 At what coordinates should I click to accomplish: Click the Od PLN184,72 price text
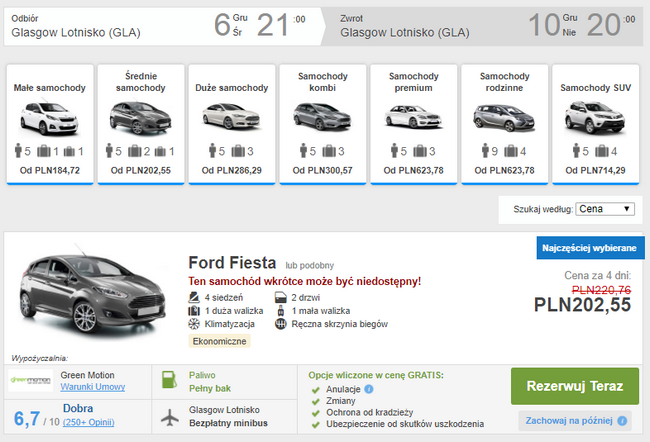[50, 170]
